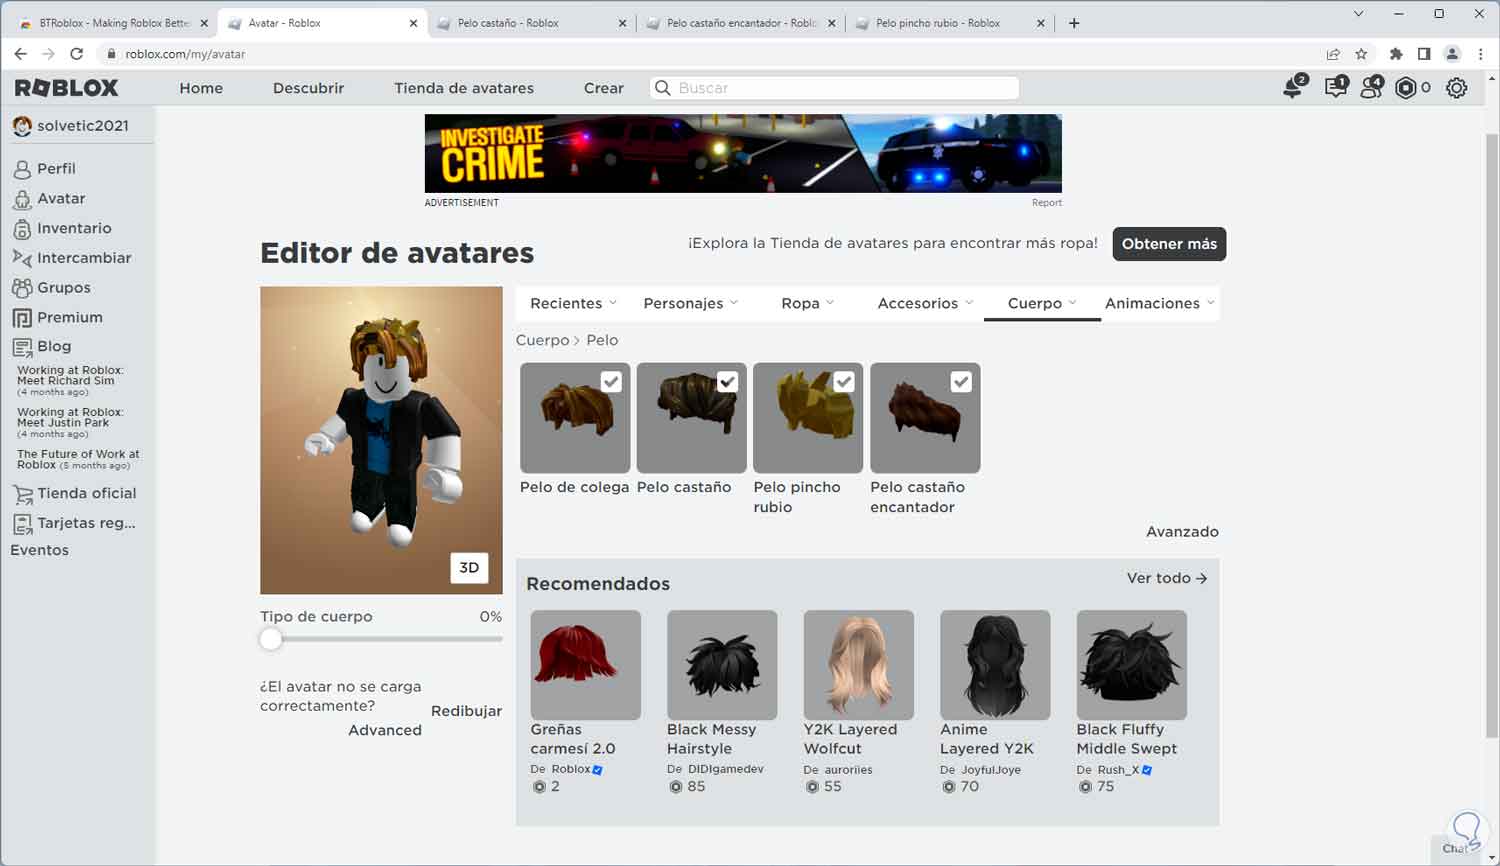Expand the Ropa dropdown
The height and width of the screenshot is (866, 1500).
click(807, 303)
